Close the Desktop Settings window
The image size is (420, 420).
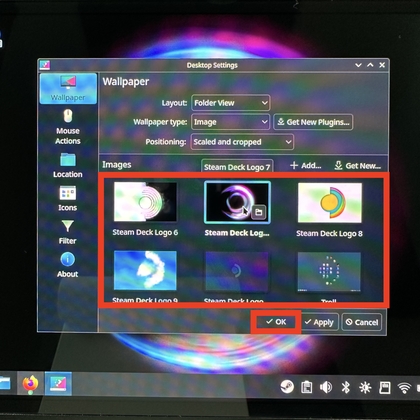pyautogui.click(x=382, y=65)
